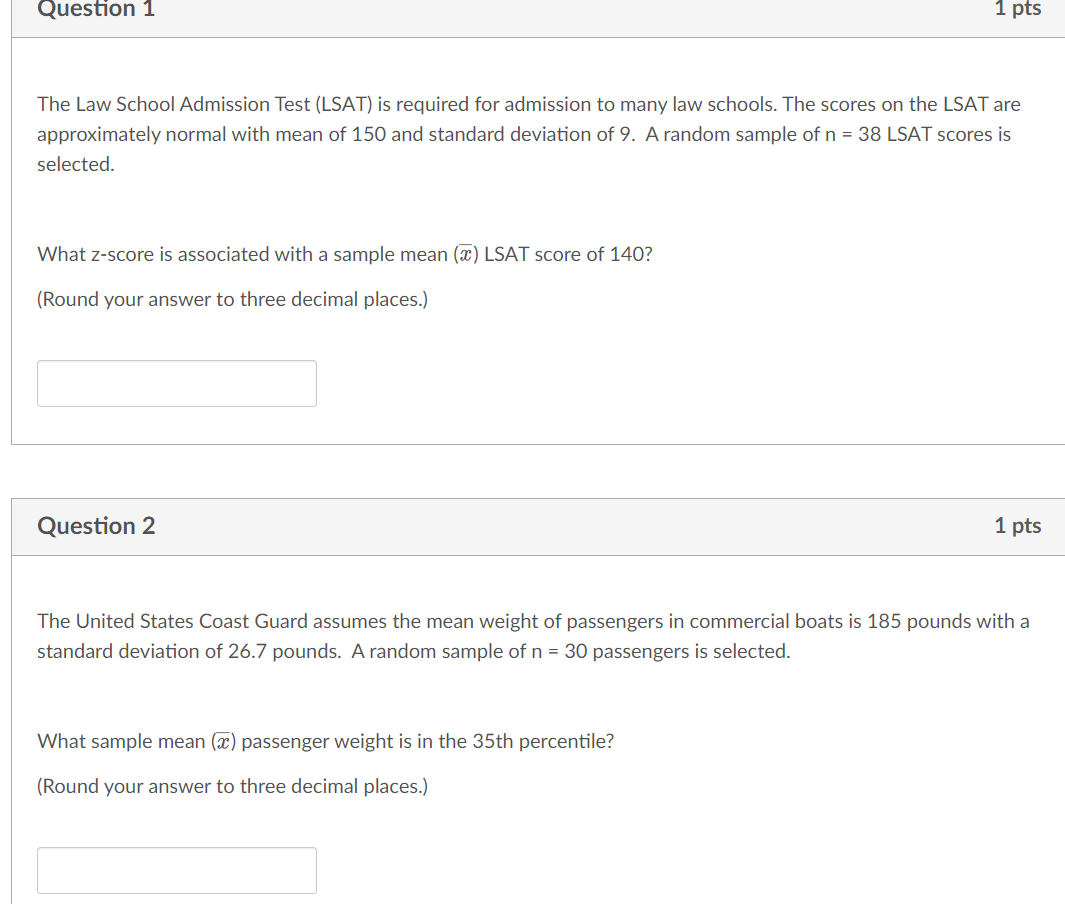1065x904 pixels.
Task: Click the rounding instruction under Question 1
Action: 232,299
